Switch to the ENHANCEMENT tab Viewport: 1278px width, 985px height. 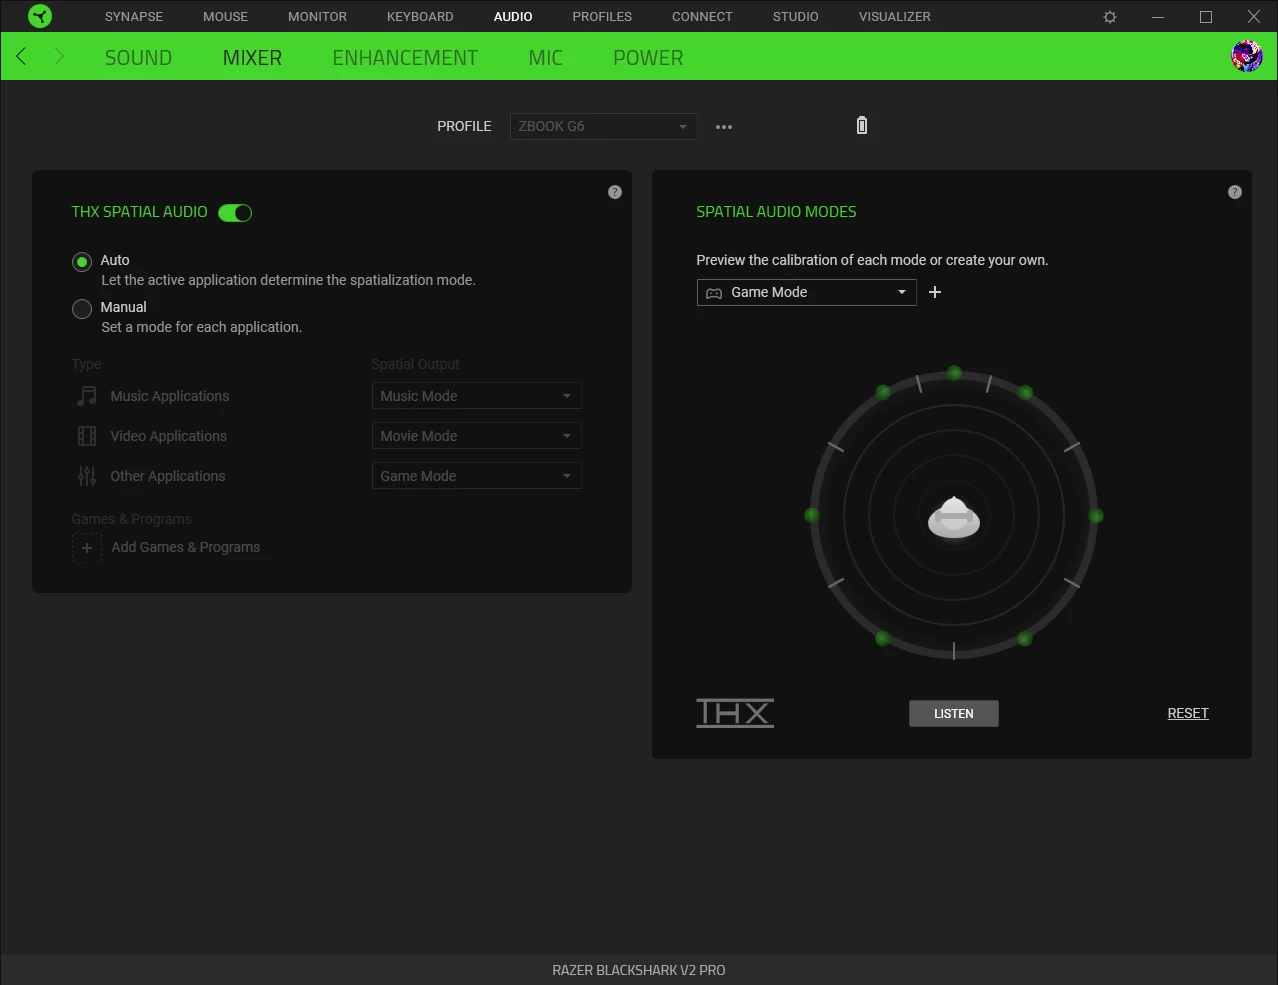(x=405, y=58)
